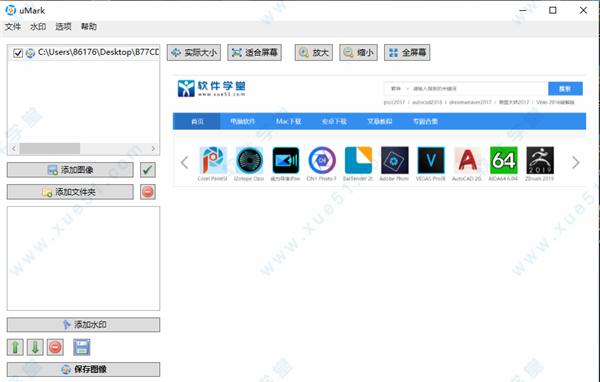This screenshot has height=382, width=600.
Task: Move watermark down with green down arrow
Action: [x=35, y=347]
